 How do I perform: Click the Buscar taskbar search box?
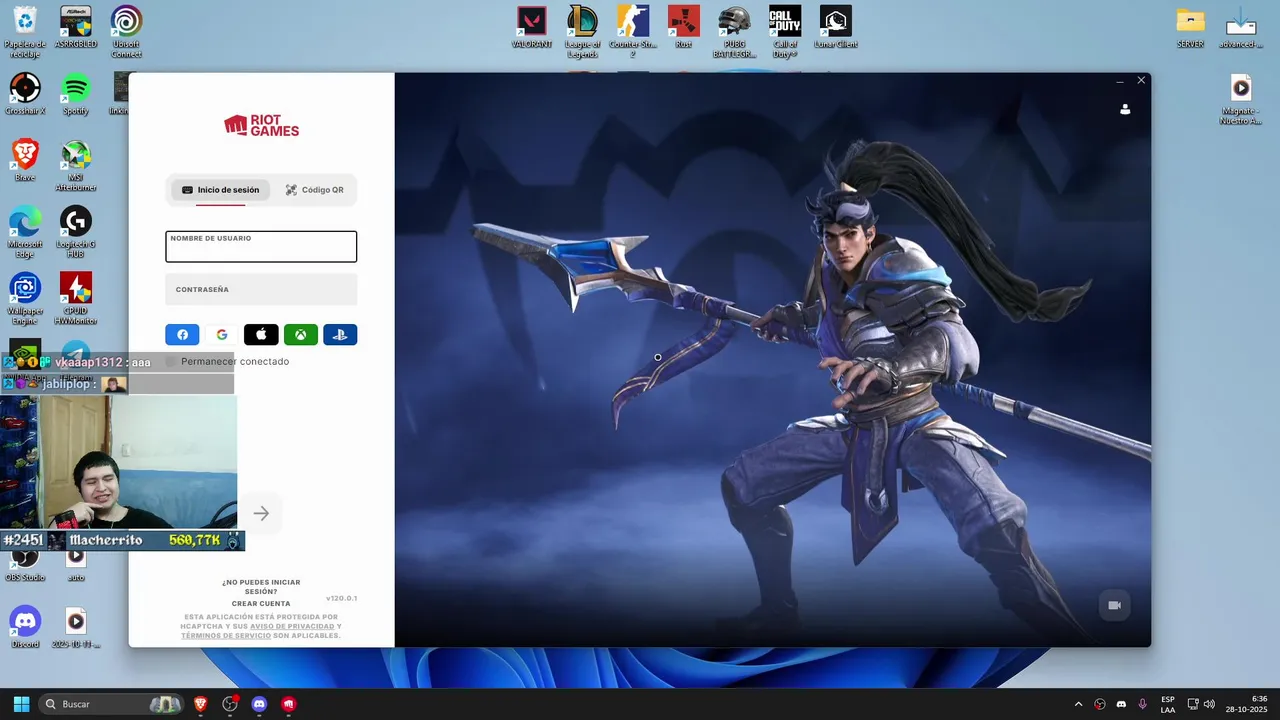tap(113, 704)
